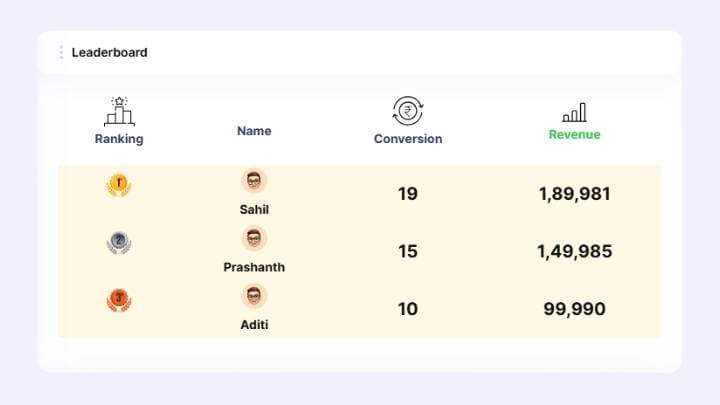The image size is (720, 405).
Task: Click Prashanth's avatar picture
Action: pos(254,239)
